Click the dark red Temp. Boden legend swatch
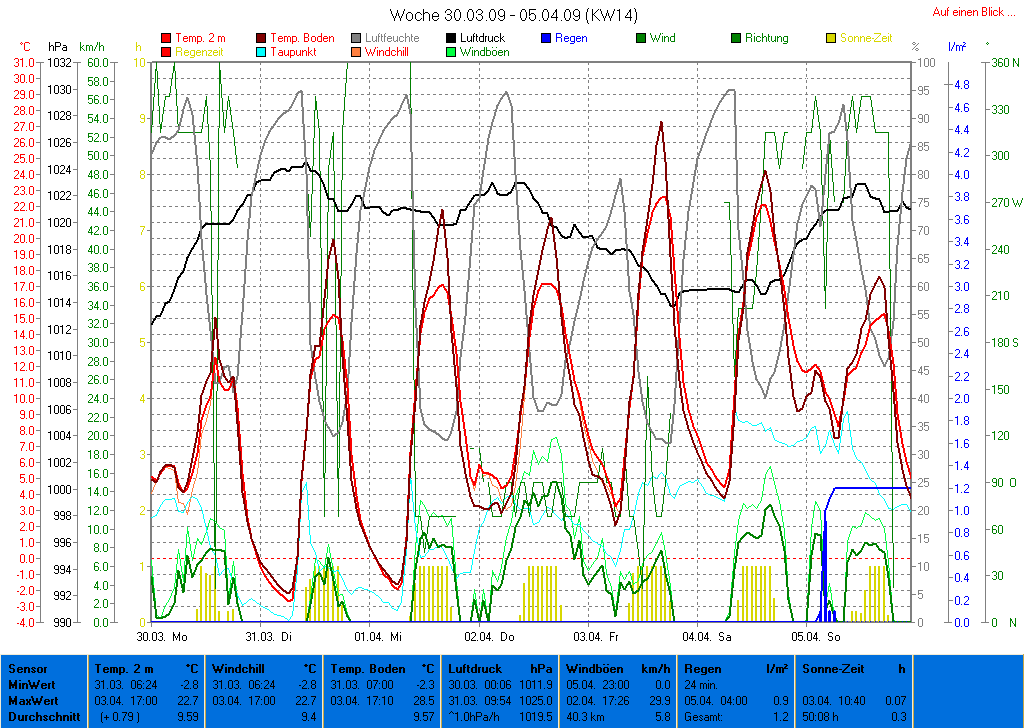Image resolution: width=1024 pixels, height=728 pixels. point(262,39)
